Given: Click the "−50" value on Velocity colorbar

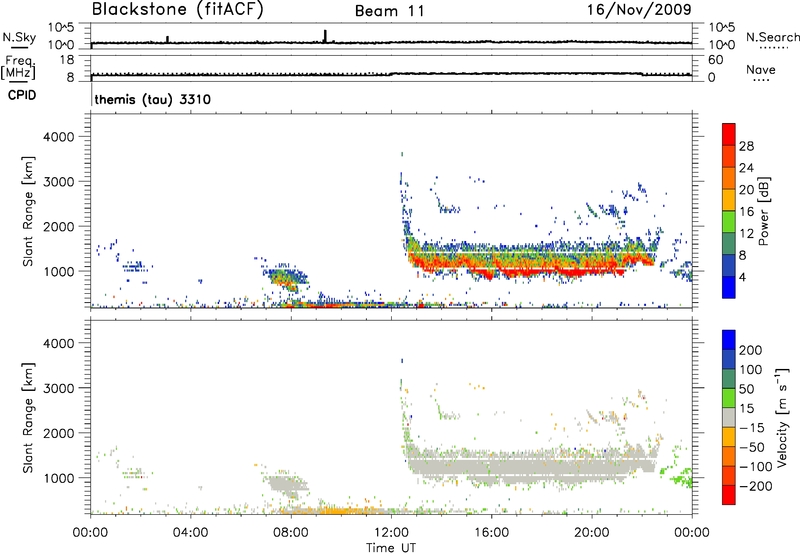Looking at the screenshot, I should [x=752, y=447].
